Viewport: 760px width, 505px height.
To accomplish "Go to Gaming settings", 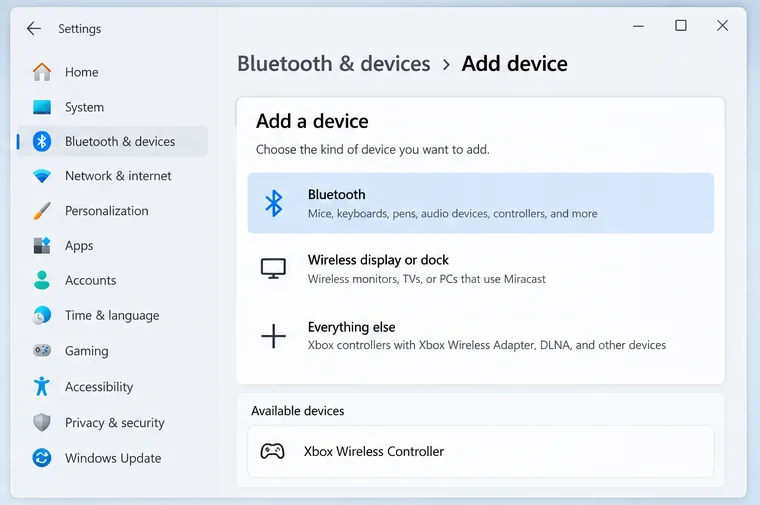I will (x=113, y=350).
